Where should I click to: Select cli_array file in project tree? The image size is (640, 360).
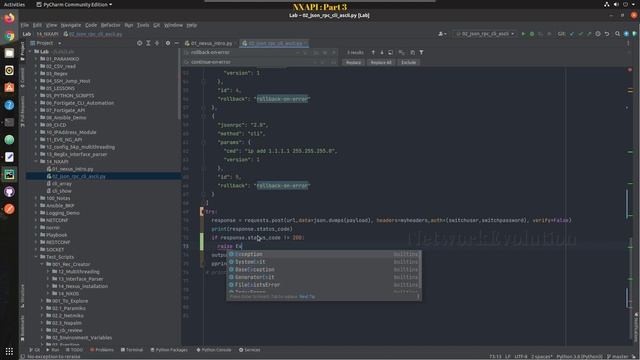point(62,184)
